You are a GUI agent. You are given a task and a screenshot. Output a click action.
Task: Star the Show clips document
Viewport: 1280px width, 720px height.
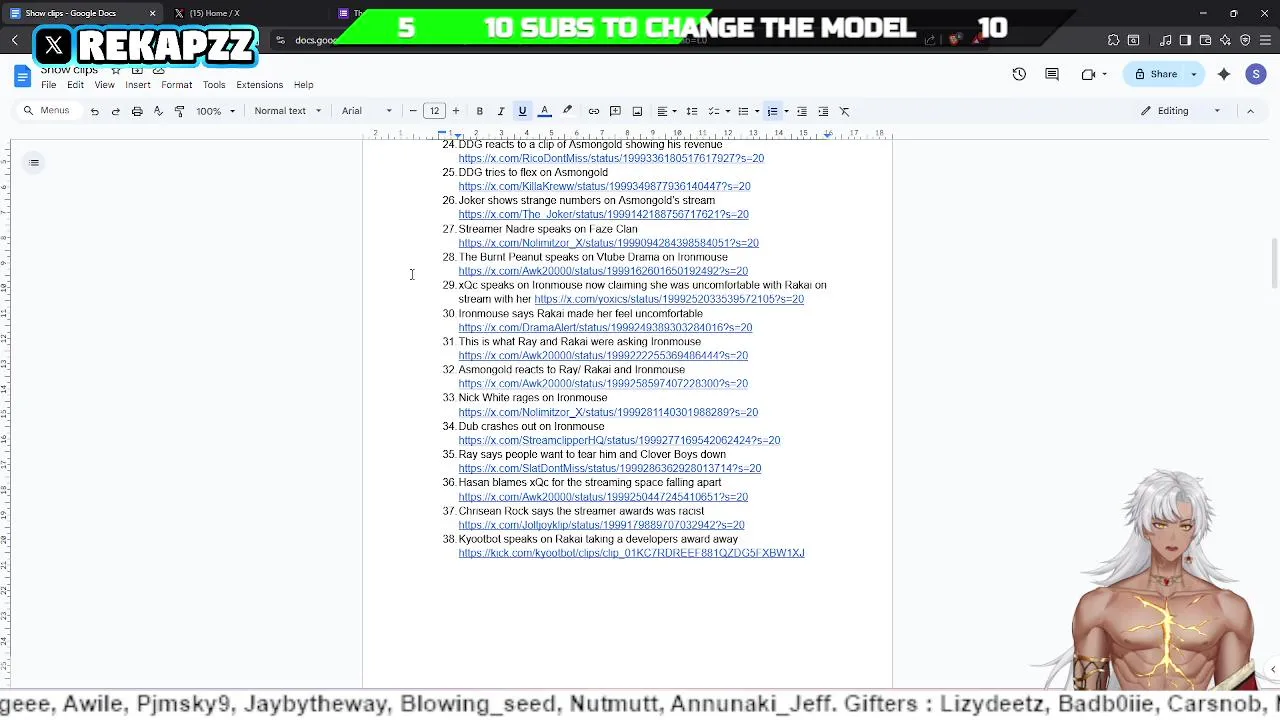click(116, 70)
